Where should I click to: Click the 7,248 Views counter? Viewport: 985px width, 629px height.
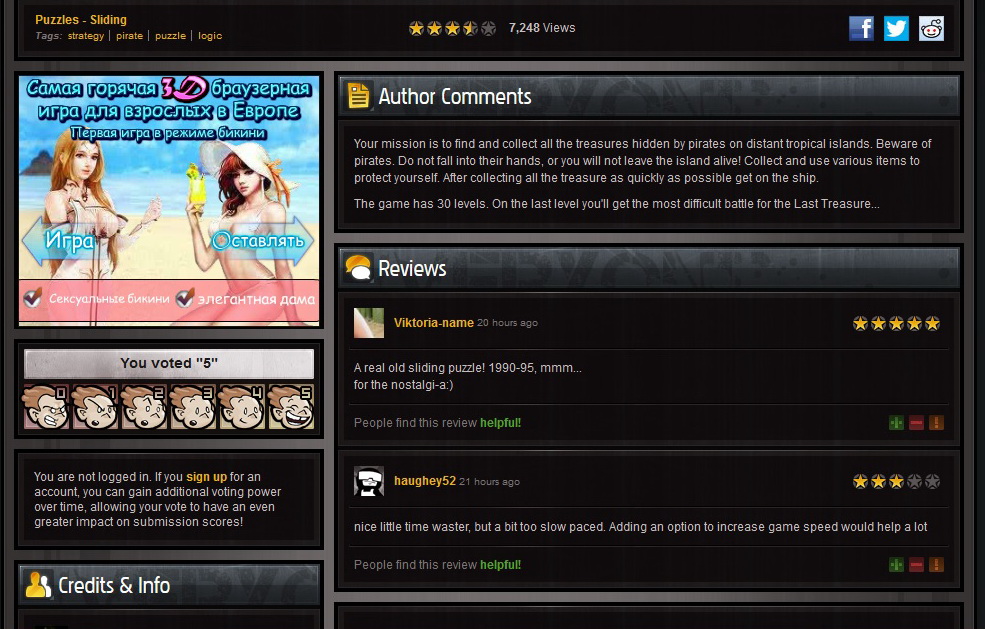point(542,28)
